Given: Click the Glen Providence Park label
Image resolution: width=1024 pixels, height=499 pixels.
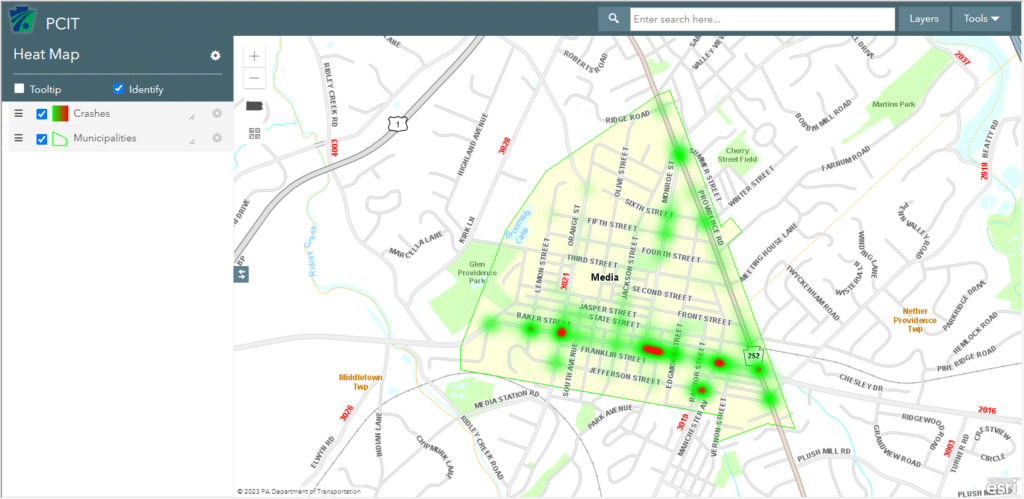Looking at the screenshot, I should [477, 272].
